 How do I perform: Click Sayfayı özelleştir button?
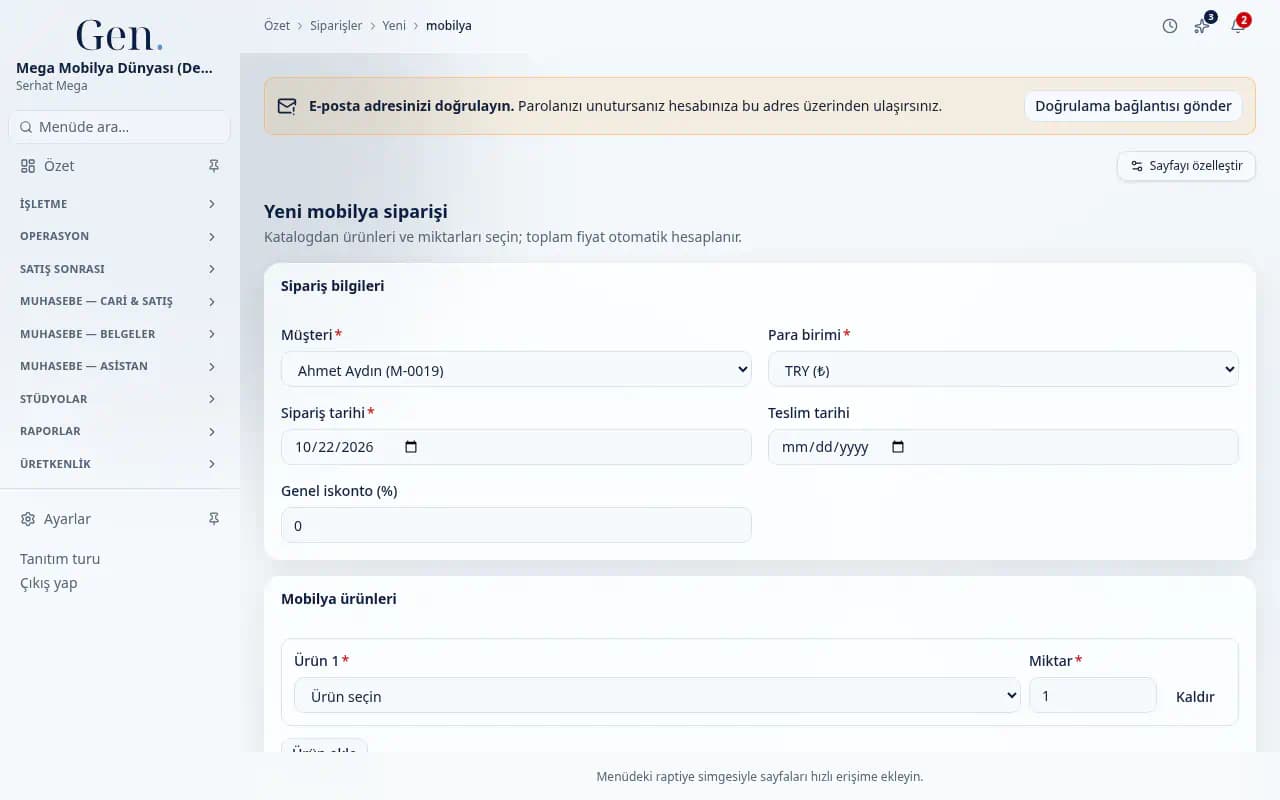(1186, 166)
